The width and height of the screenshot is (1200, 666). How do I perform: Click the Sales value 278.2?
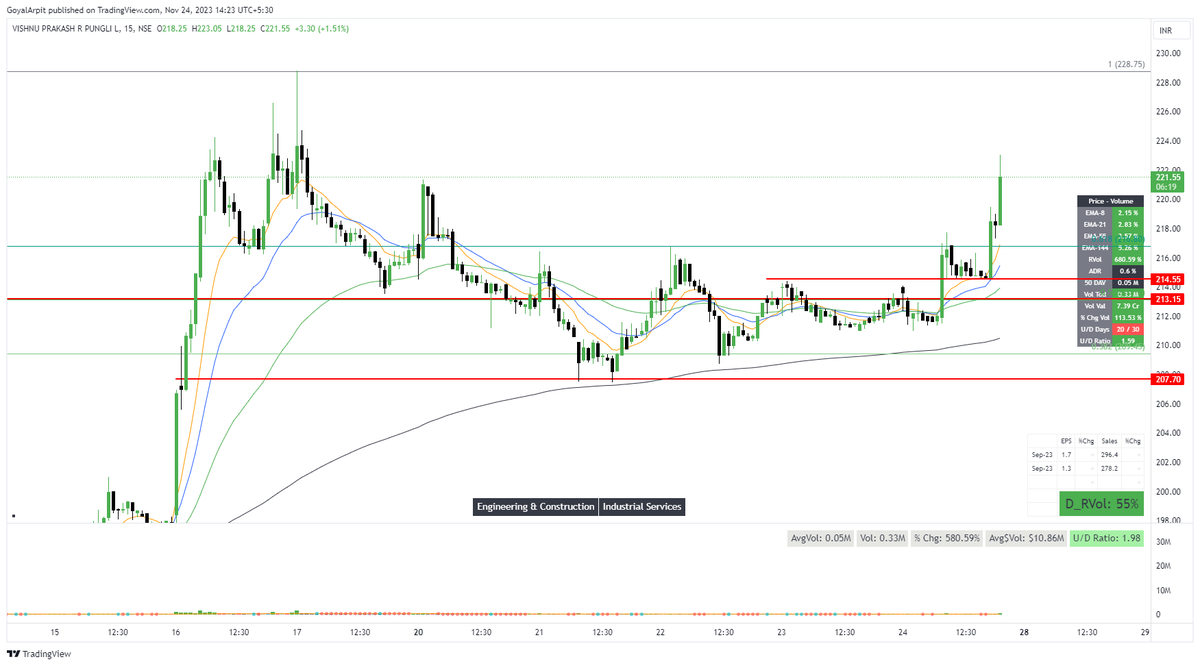(1109, 467)
